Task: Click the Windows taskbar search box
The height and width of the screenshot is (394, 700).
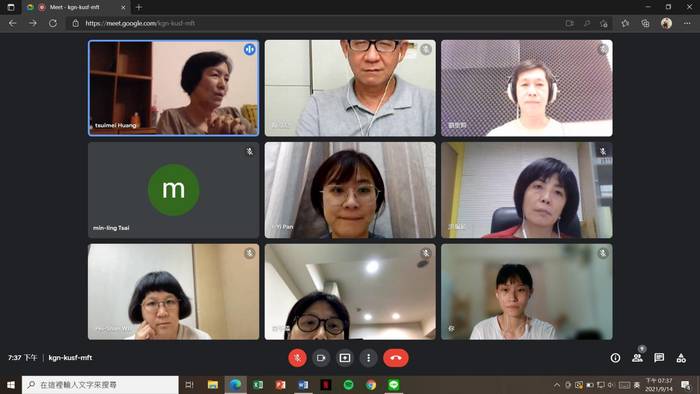Action: click(100, 385)
